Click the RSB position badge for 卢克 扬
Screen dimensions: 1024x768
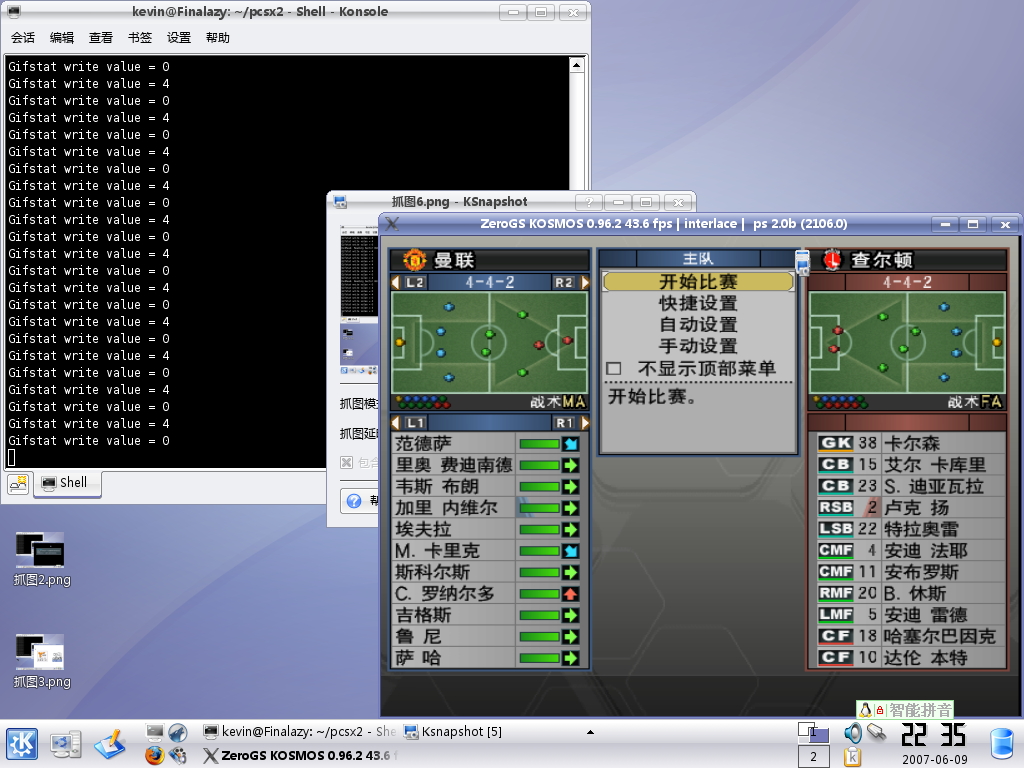coord(836,507)
